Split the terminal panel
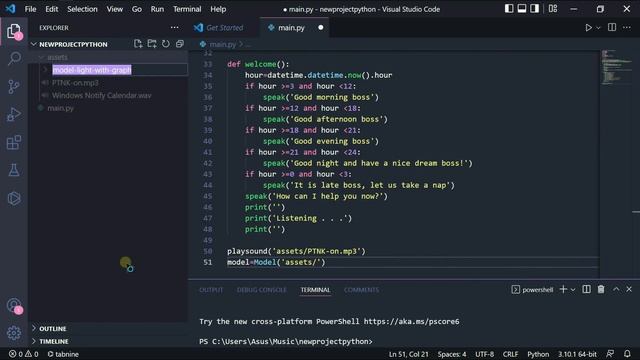The height and width of the screenshot is (360, 640). click(587, 289)
